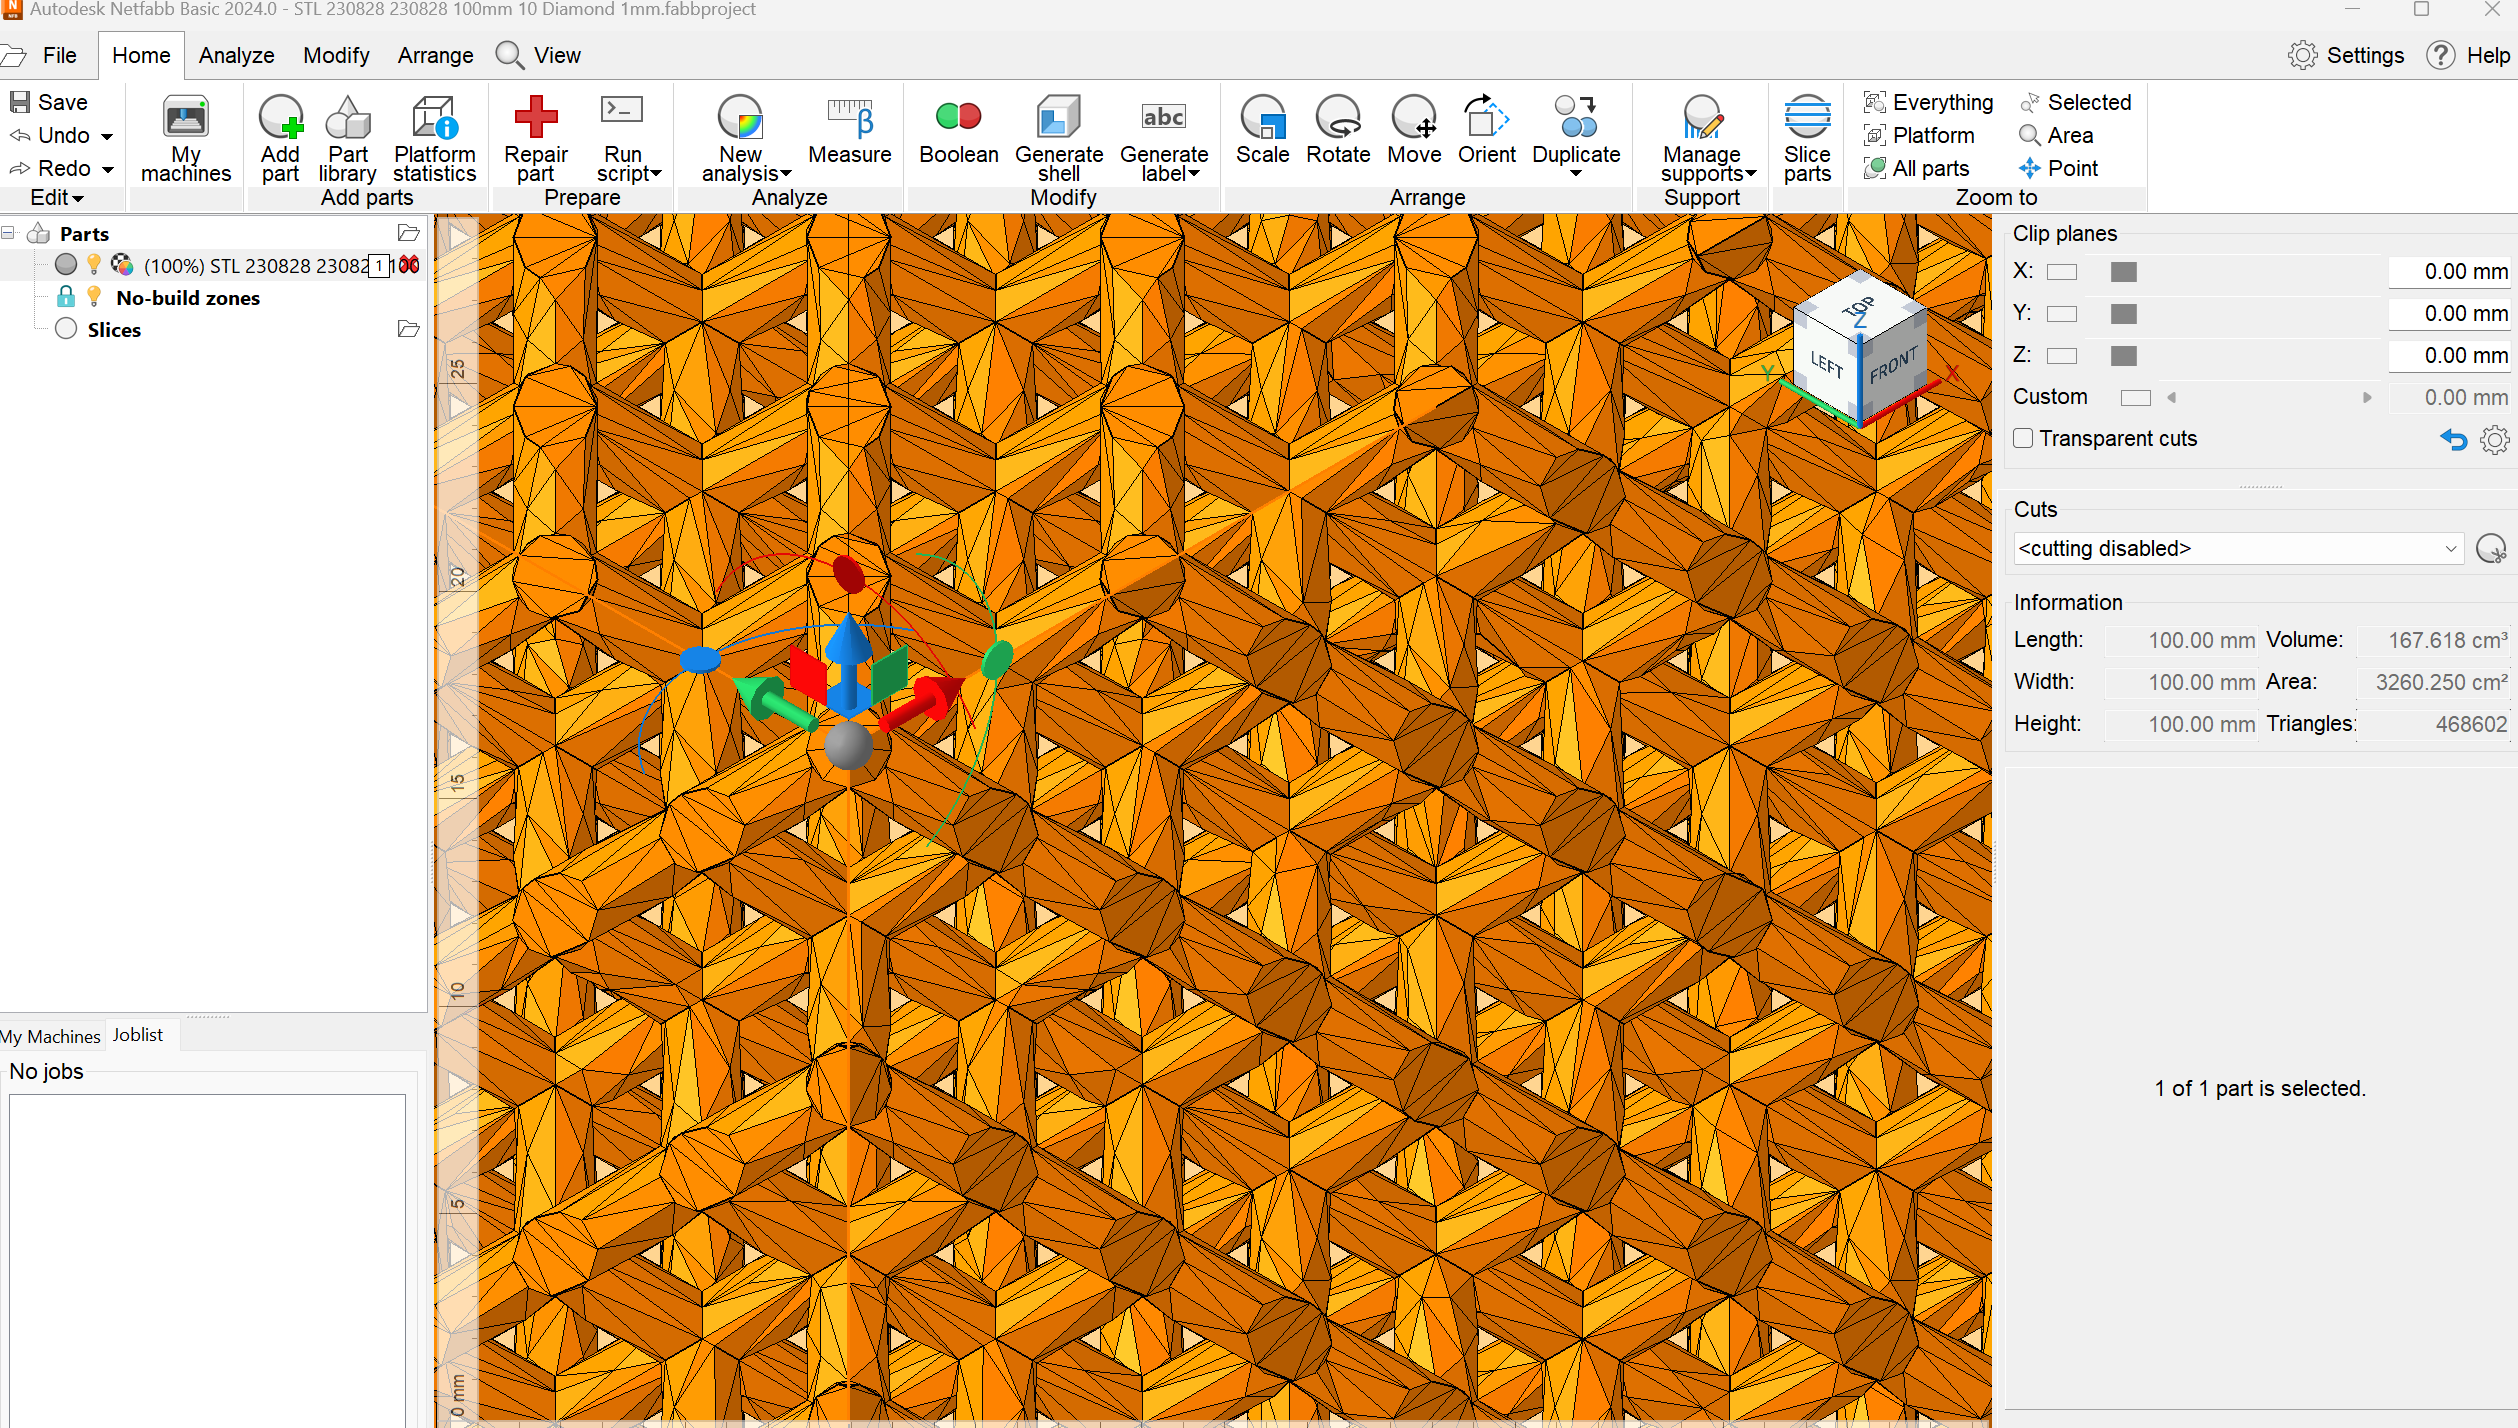The width and height of the screenshot is (2518, 1428).
Task: Click the Save button
Action: pos(49,102)
